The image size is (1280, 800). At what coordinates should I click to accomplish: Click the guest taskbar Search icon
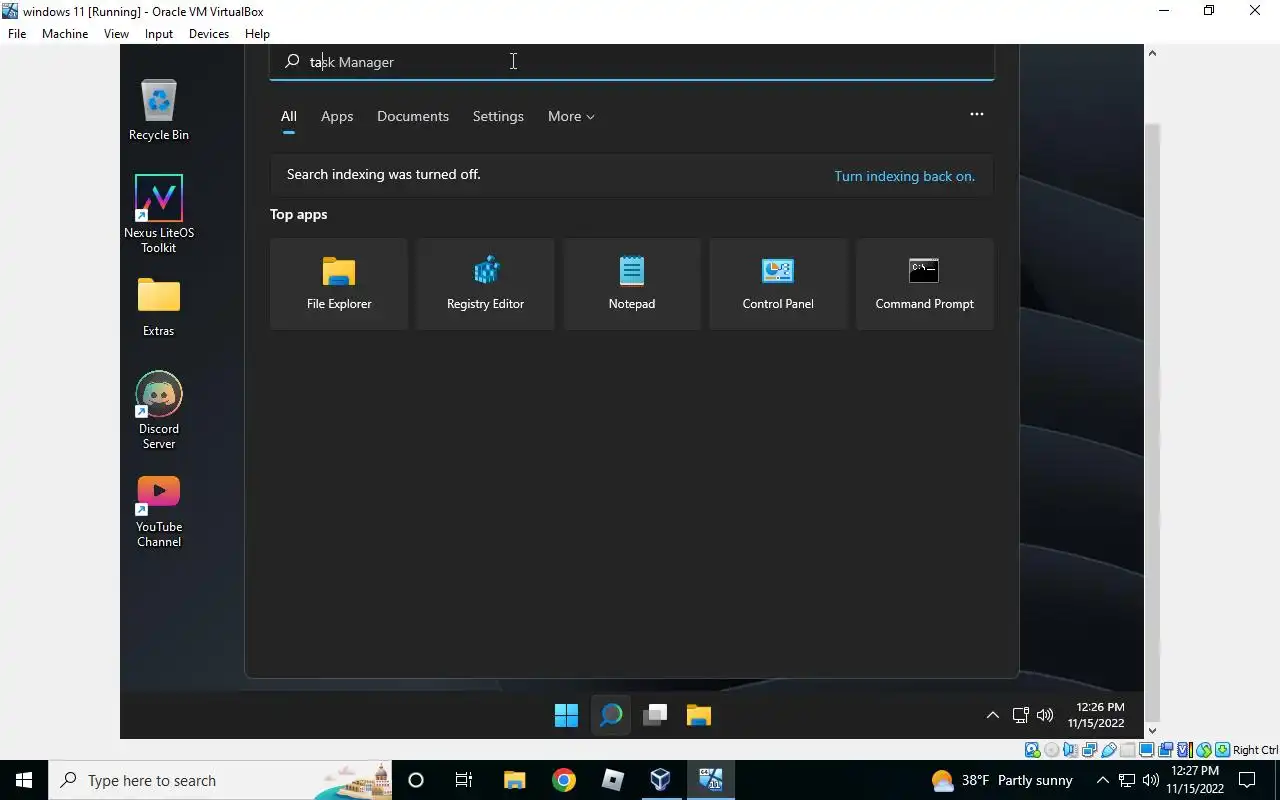(610, 715)
